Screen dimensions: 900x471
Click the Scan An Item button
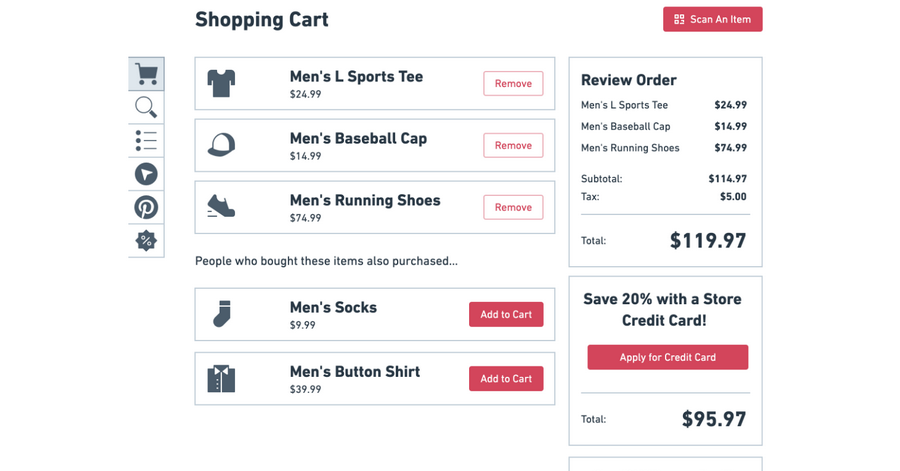click(713, 19)
